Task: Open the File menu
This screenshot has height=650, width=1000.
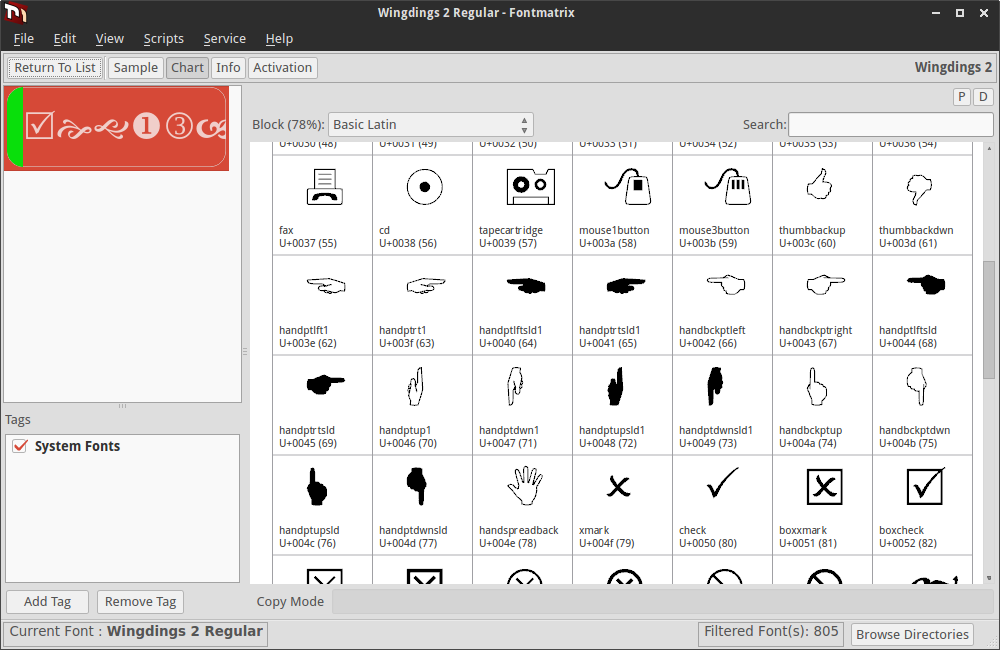Action: 24,38
